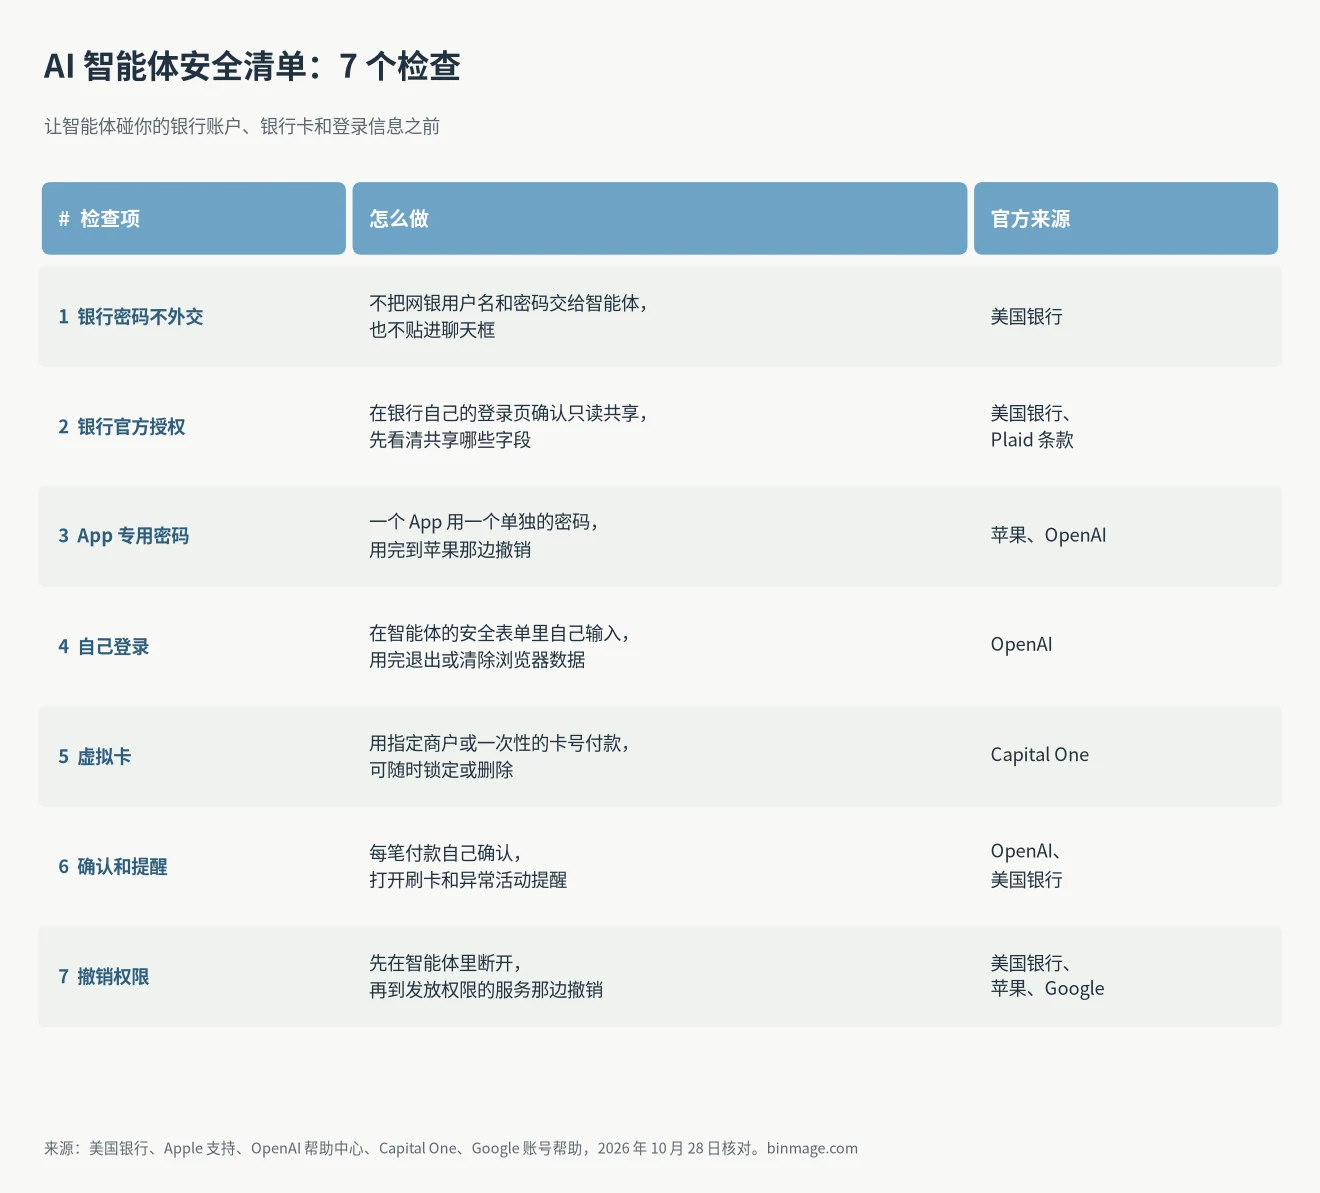Image resolution: width=1320 pixels, height=1193 pixels.
Task: Select row '2 银行官方授权'
Action: point(660,426)
